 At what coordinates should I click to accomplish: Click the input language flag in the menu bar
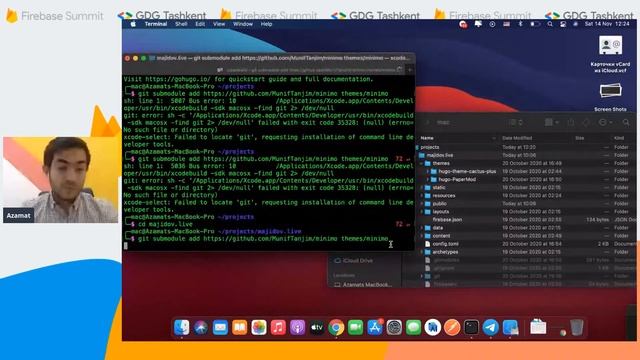507,24
